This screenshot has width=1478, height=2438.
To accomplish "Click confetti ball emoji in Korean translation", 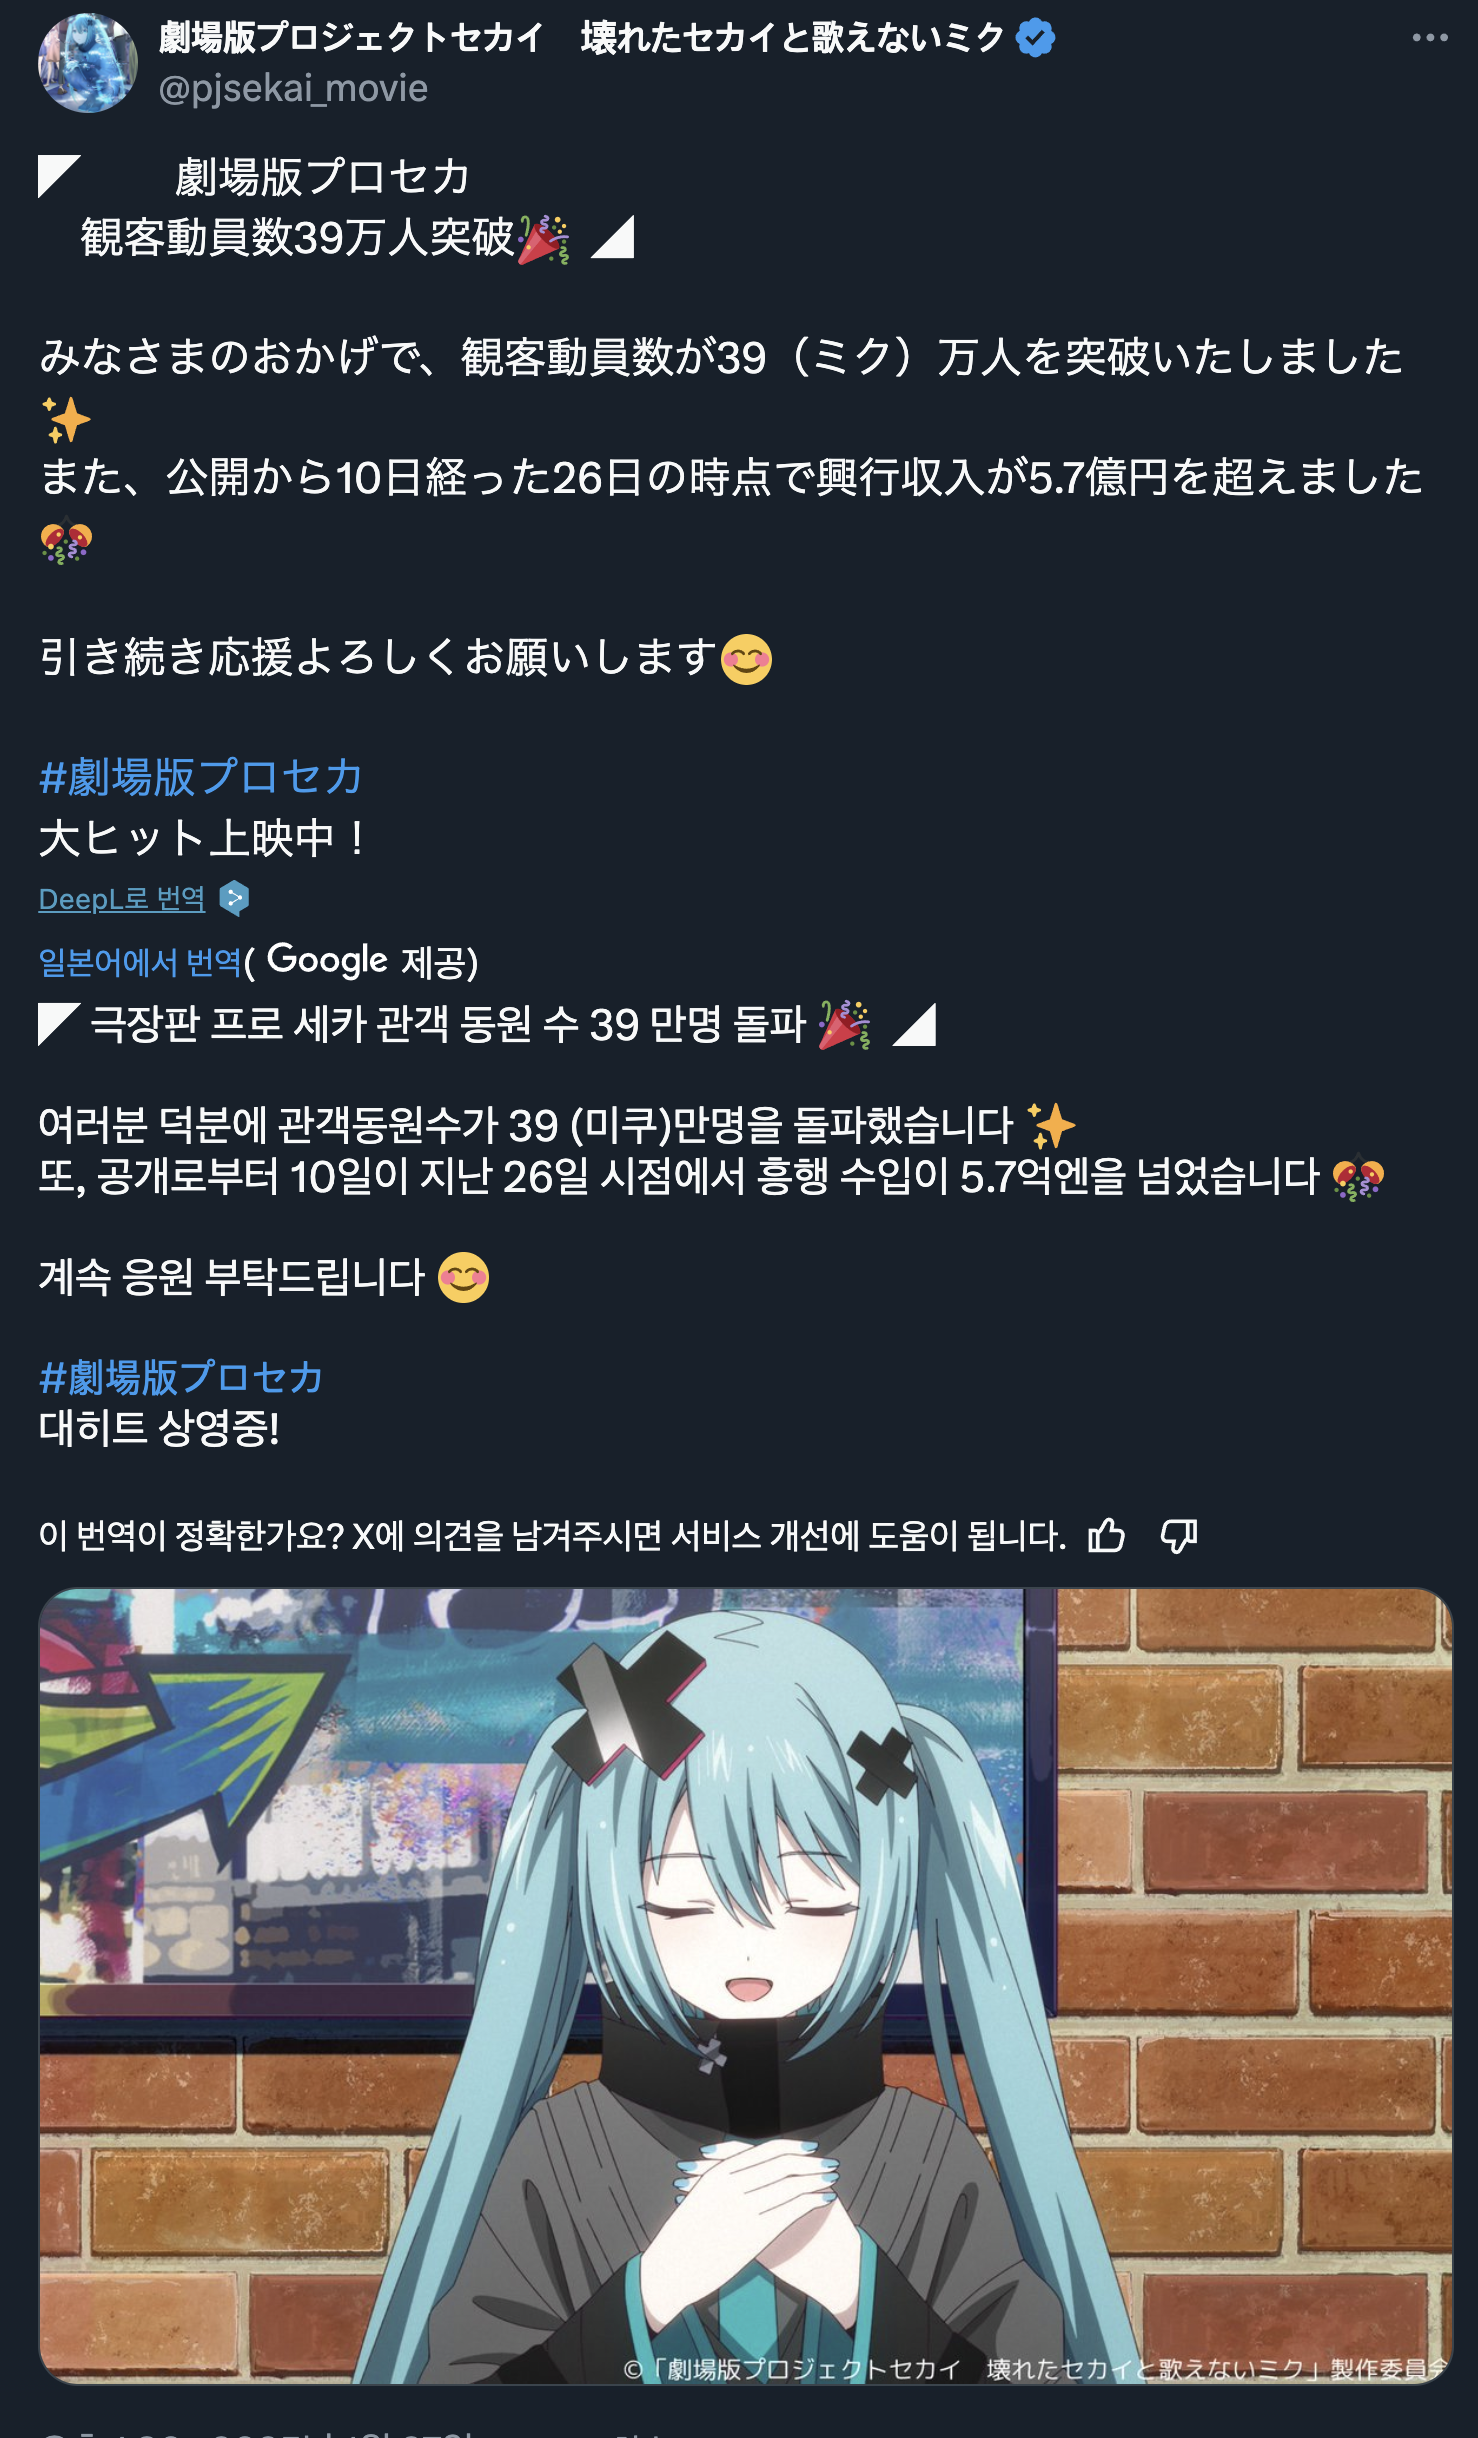I will coord(1358,1177).
